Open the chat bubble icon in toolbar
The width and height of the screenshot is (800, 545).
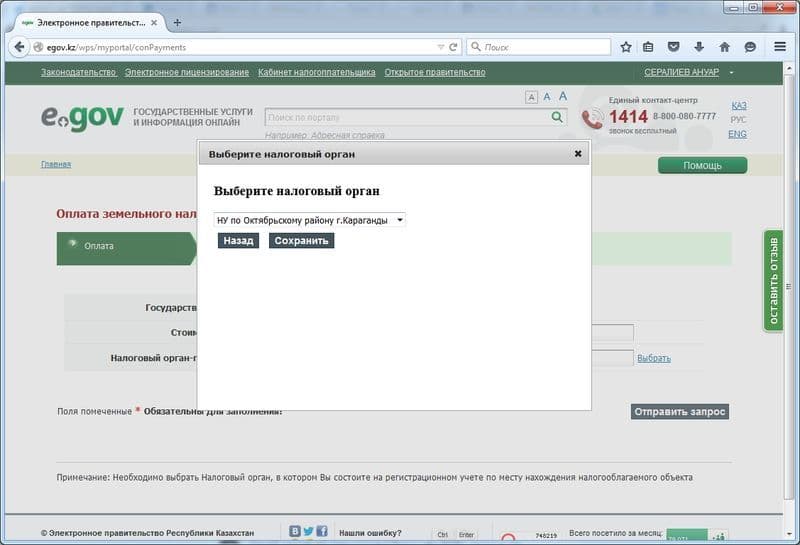point(750,47)
